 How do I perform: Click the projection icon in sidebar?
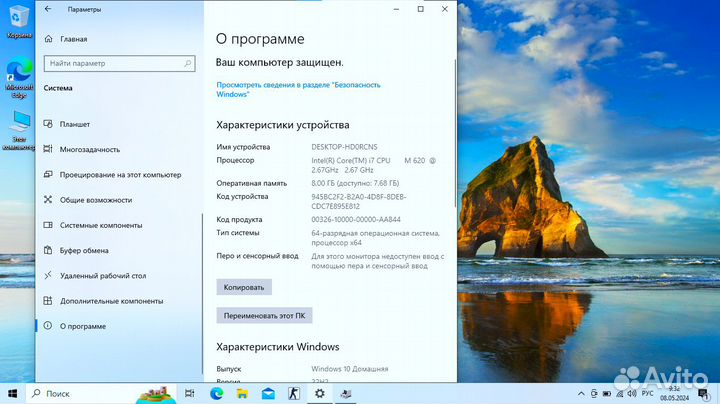(48, 174)
